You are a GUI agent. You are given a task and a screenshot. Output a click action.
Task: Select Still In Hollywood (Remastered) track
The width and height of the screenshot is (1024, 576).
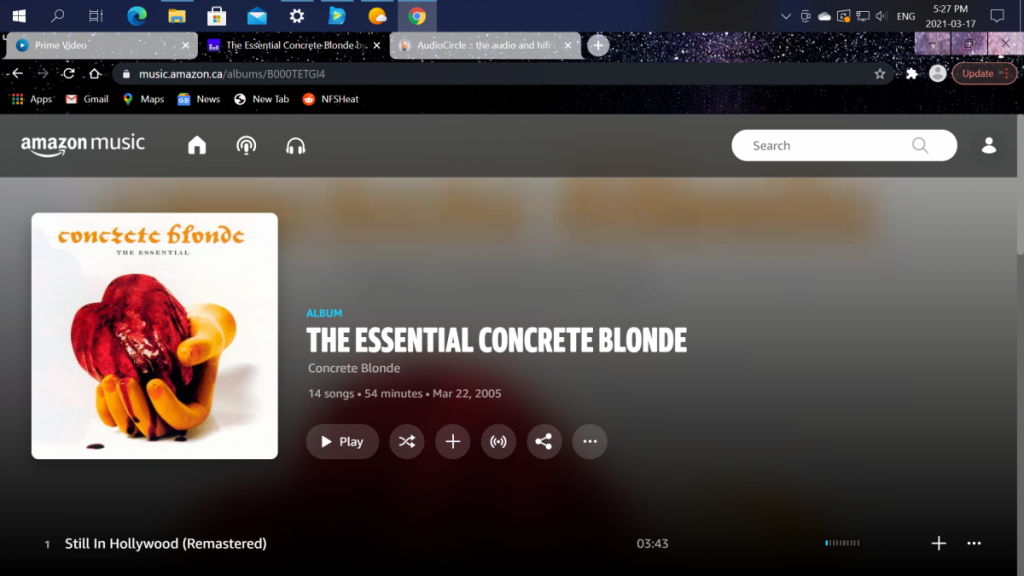(165, 543)
